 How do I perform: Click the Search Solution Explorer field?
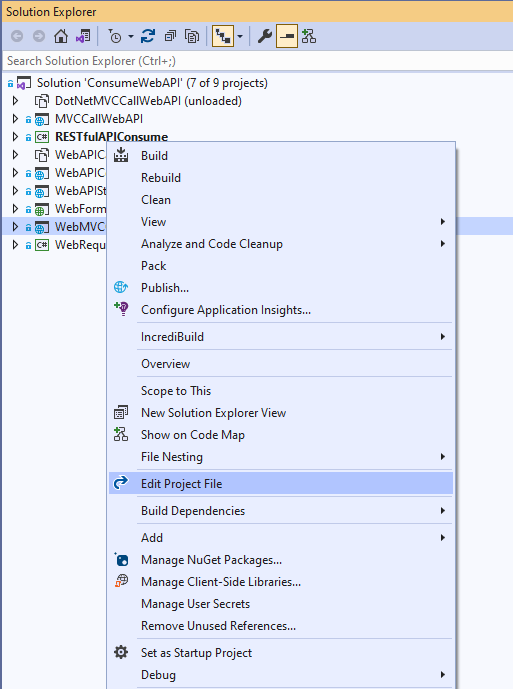pos(258,61)
